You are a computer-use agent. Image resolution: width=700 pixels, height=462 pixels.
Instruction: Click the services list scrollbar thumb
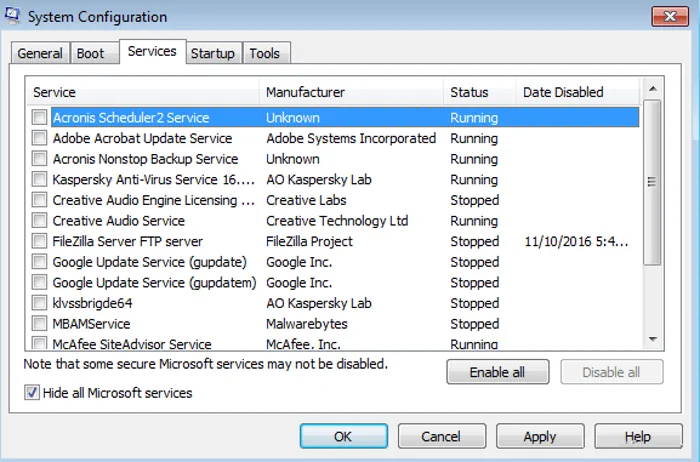point(652,182)
